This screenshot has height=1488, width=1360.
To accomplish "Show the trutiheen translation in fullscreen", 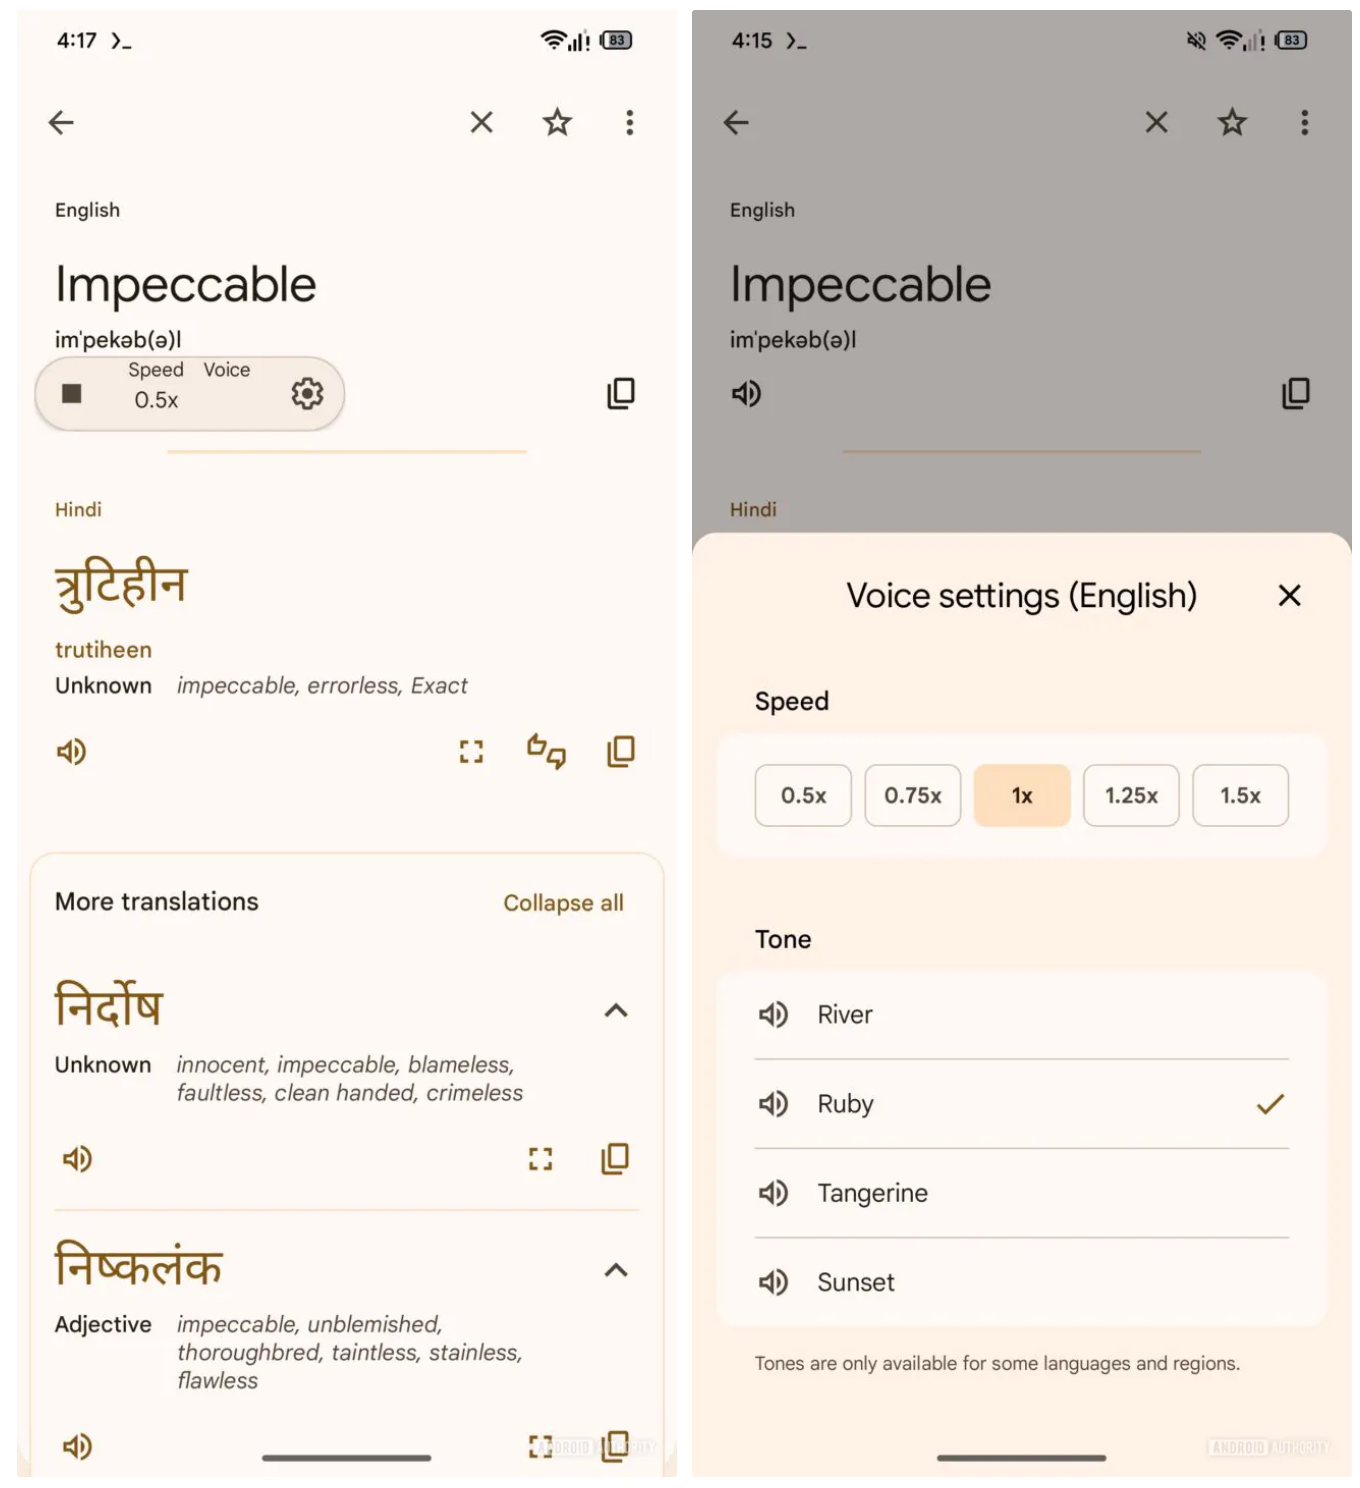I will pyautogui.click(x=471, y=752).
